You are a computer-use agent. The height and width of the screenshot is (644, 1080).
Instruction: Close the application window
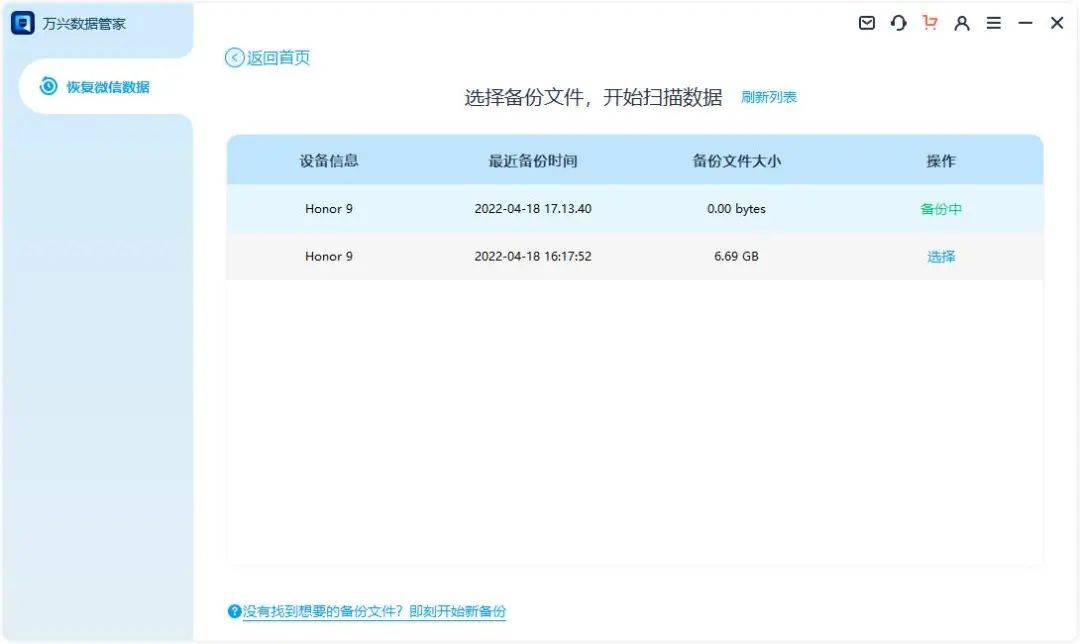click(1057, 23)
